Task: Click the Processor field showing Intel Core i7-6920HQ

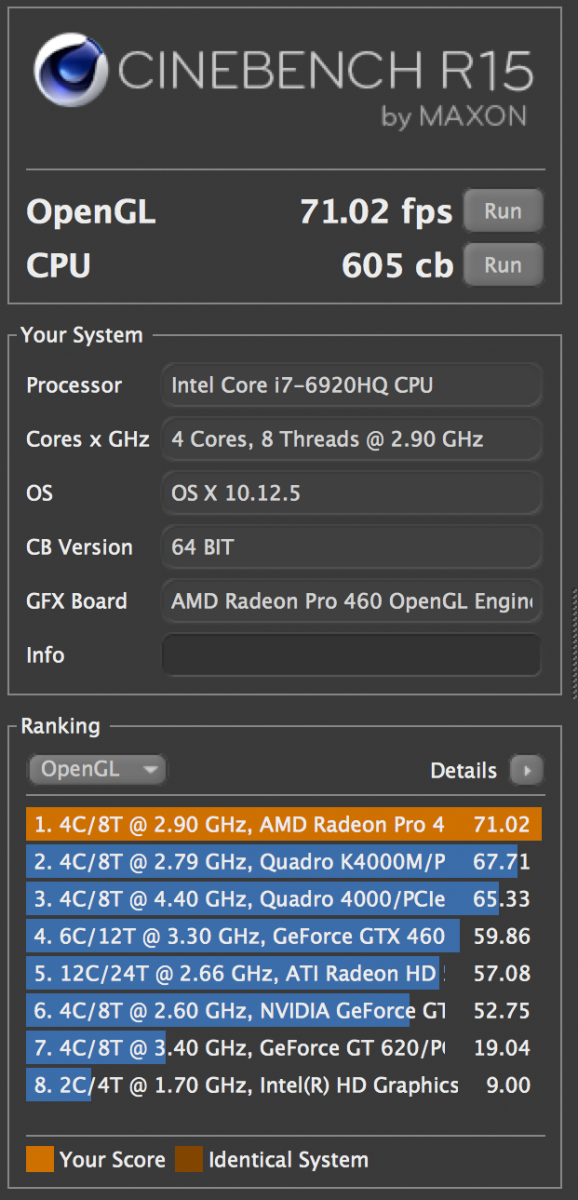Action: [x=351, y=385]
